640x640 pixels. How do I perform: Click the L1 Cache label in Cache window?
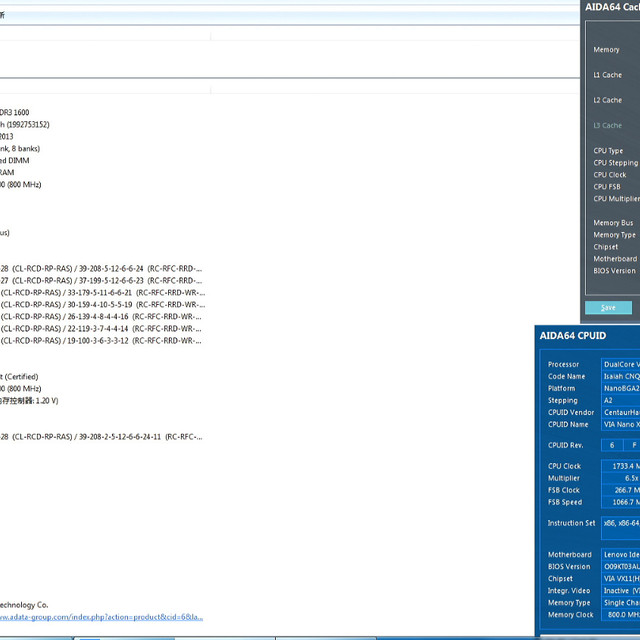[608, 75]
